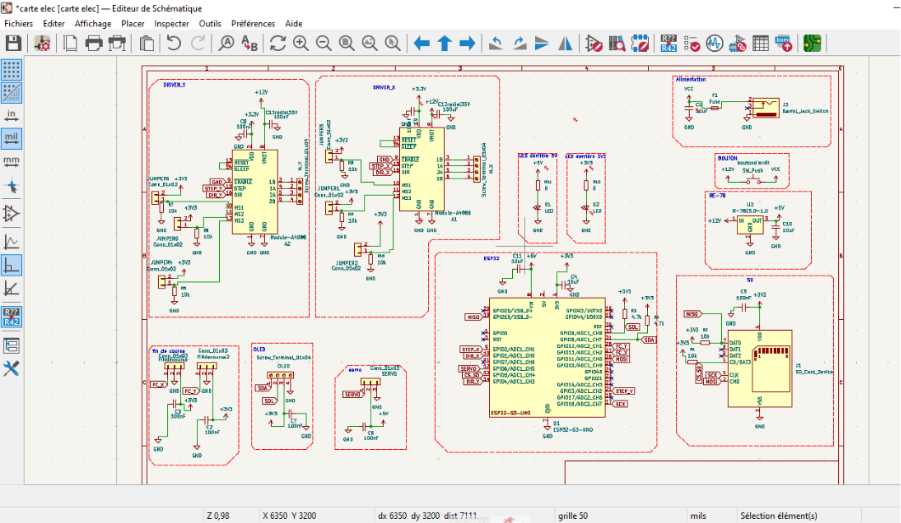Image resolution: width=901 pixels, height=523 pixels.
Task: Run the electrical rules checker
Action: tap(691, 43)
